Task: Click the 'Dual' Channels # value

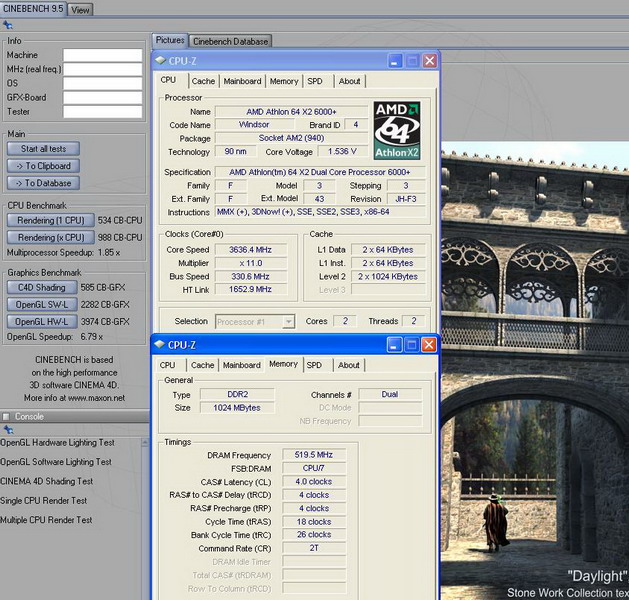Action: (x=390, y=394)
